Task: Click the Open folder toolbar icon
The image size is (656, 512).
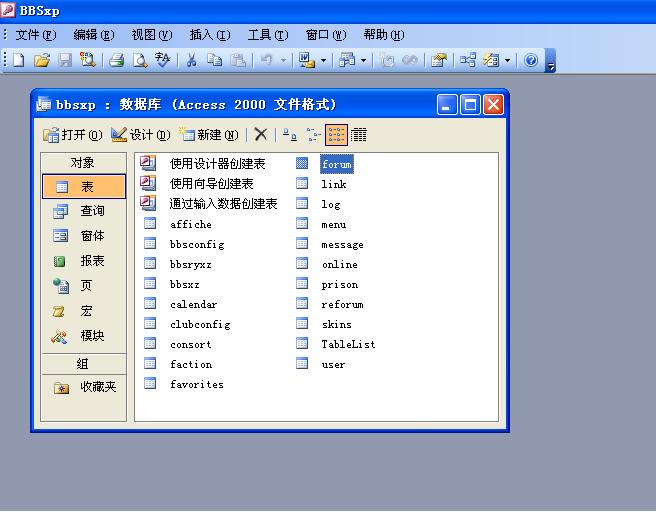Action: coord(42,60)
